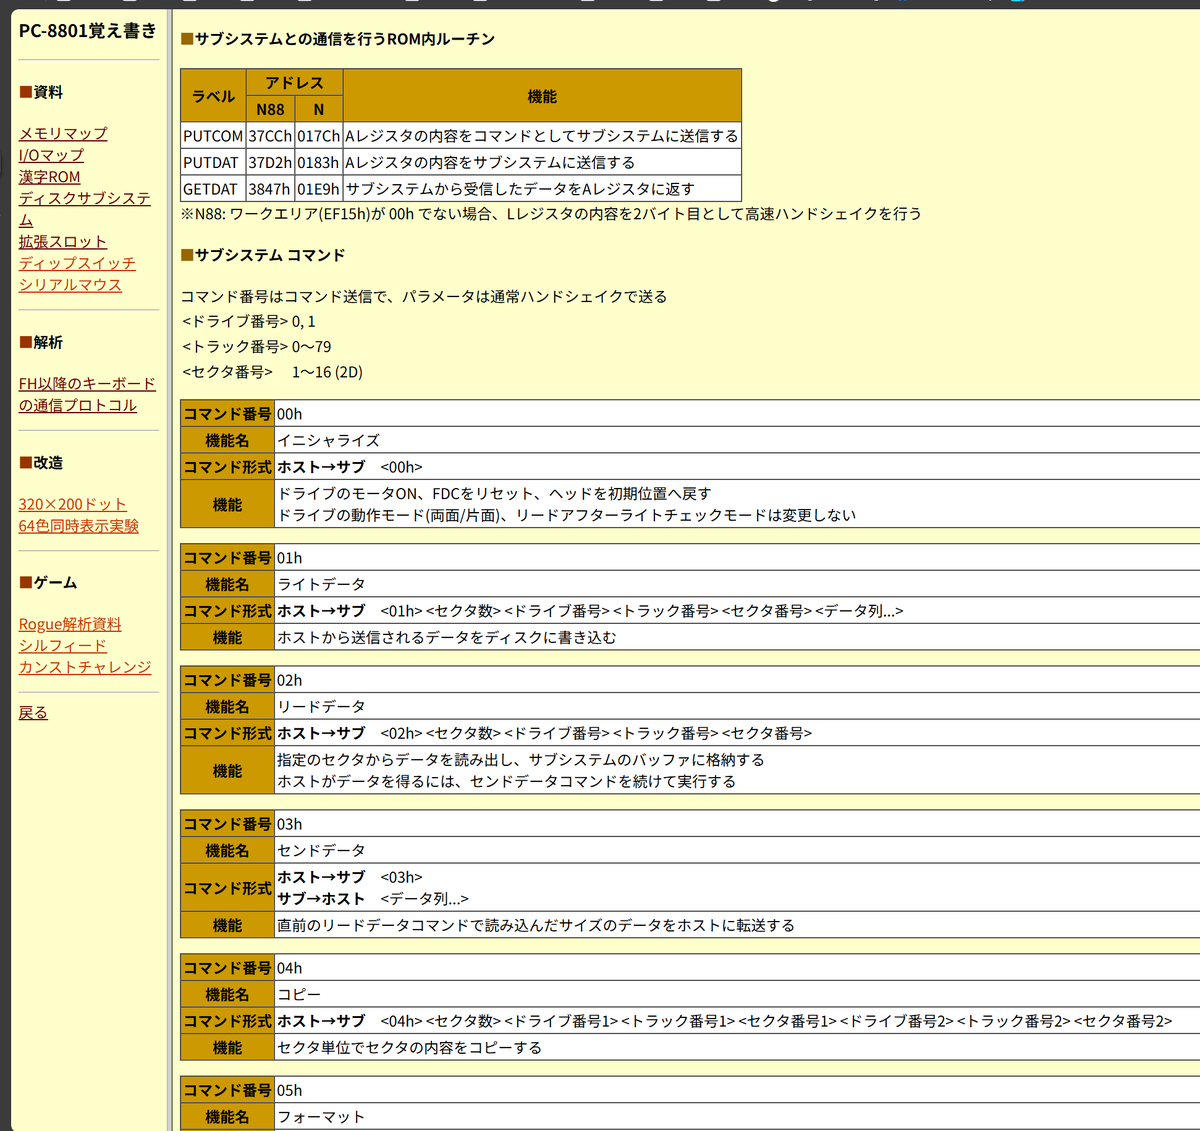Go to the 漢字ROM page
The image size is (1200, 1131).
point(50,176)
